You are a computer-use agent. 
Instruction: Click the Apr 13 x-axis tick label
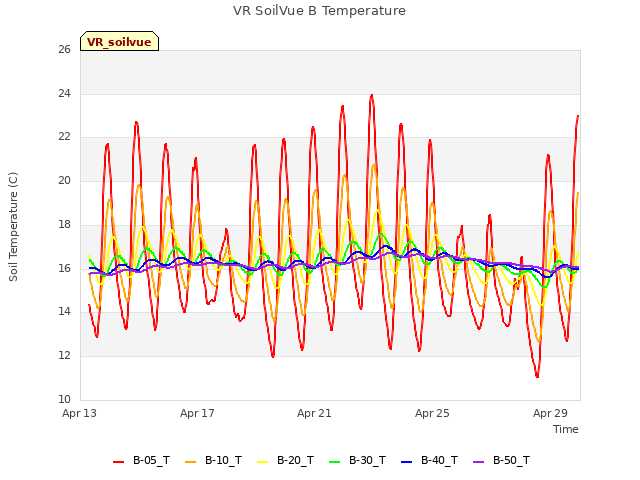[x=80, y=413]
